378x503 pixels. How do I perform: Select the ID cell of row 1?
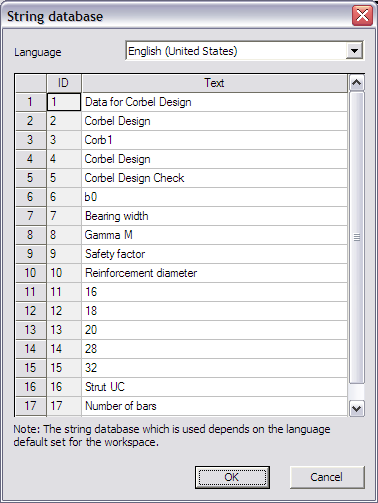64,102
